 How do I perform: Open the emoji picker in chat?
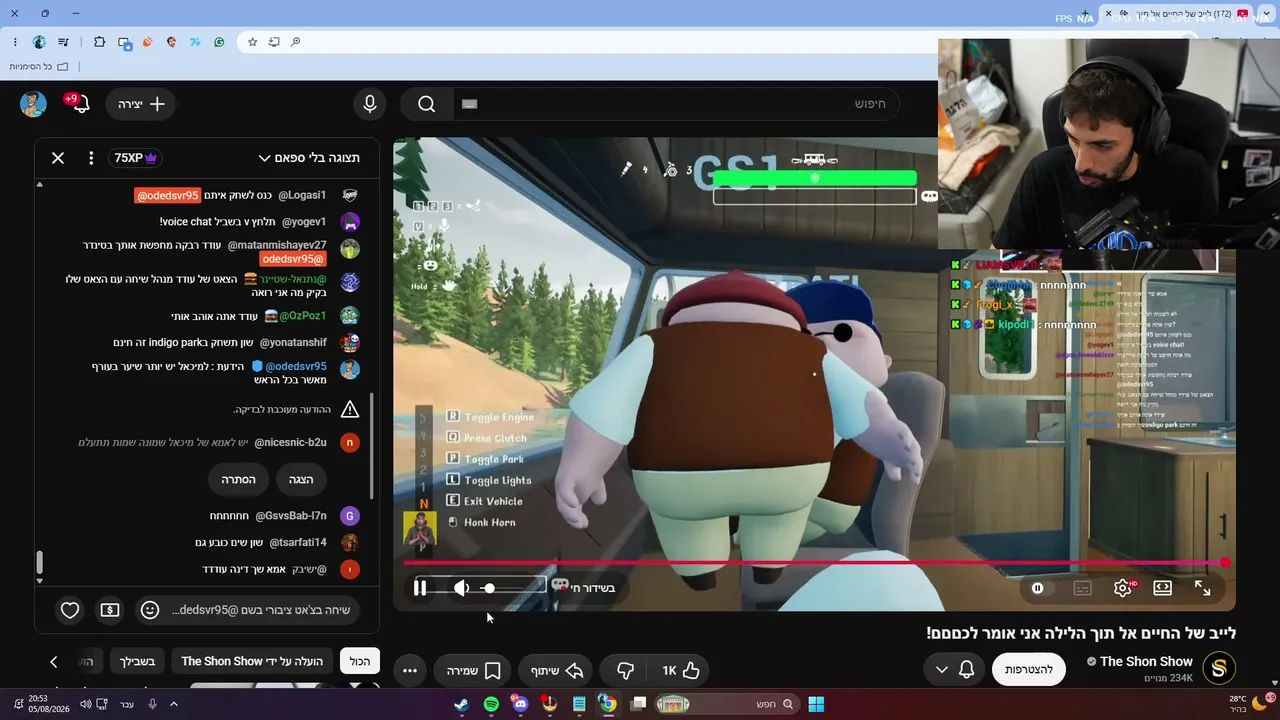[150, 610]
